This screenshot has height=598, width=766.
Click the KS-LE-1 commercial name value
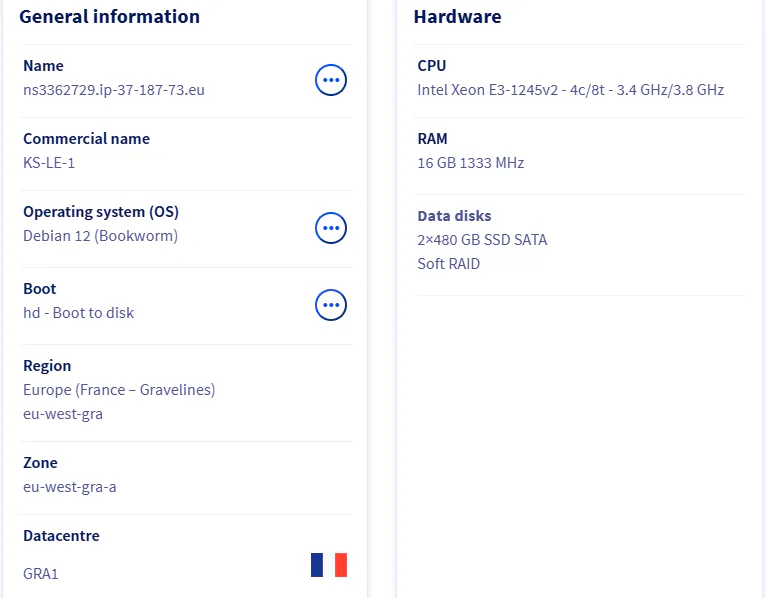[x=49, y=163]
